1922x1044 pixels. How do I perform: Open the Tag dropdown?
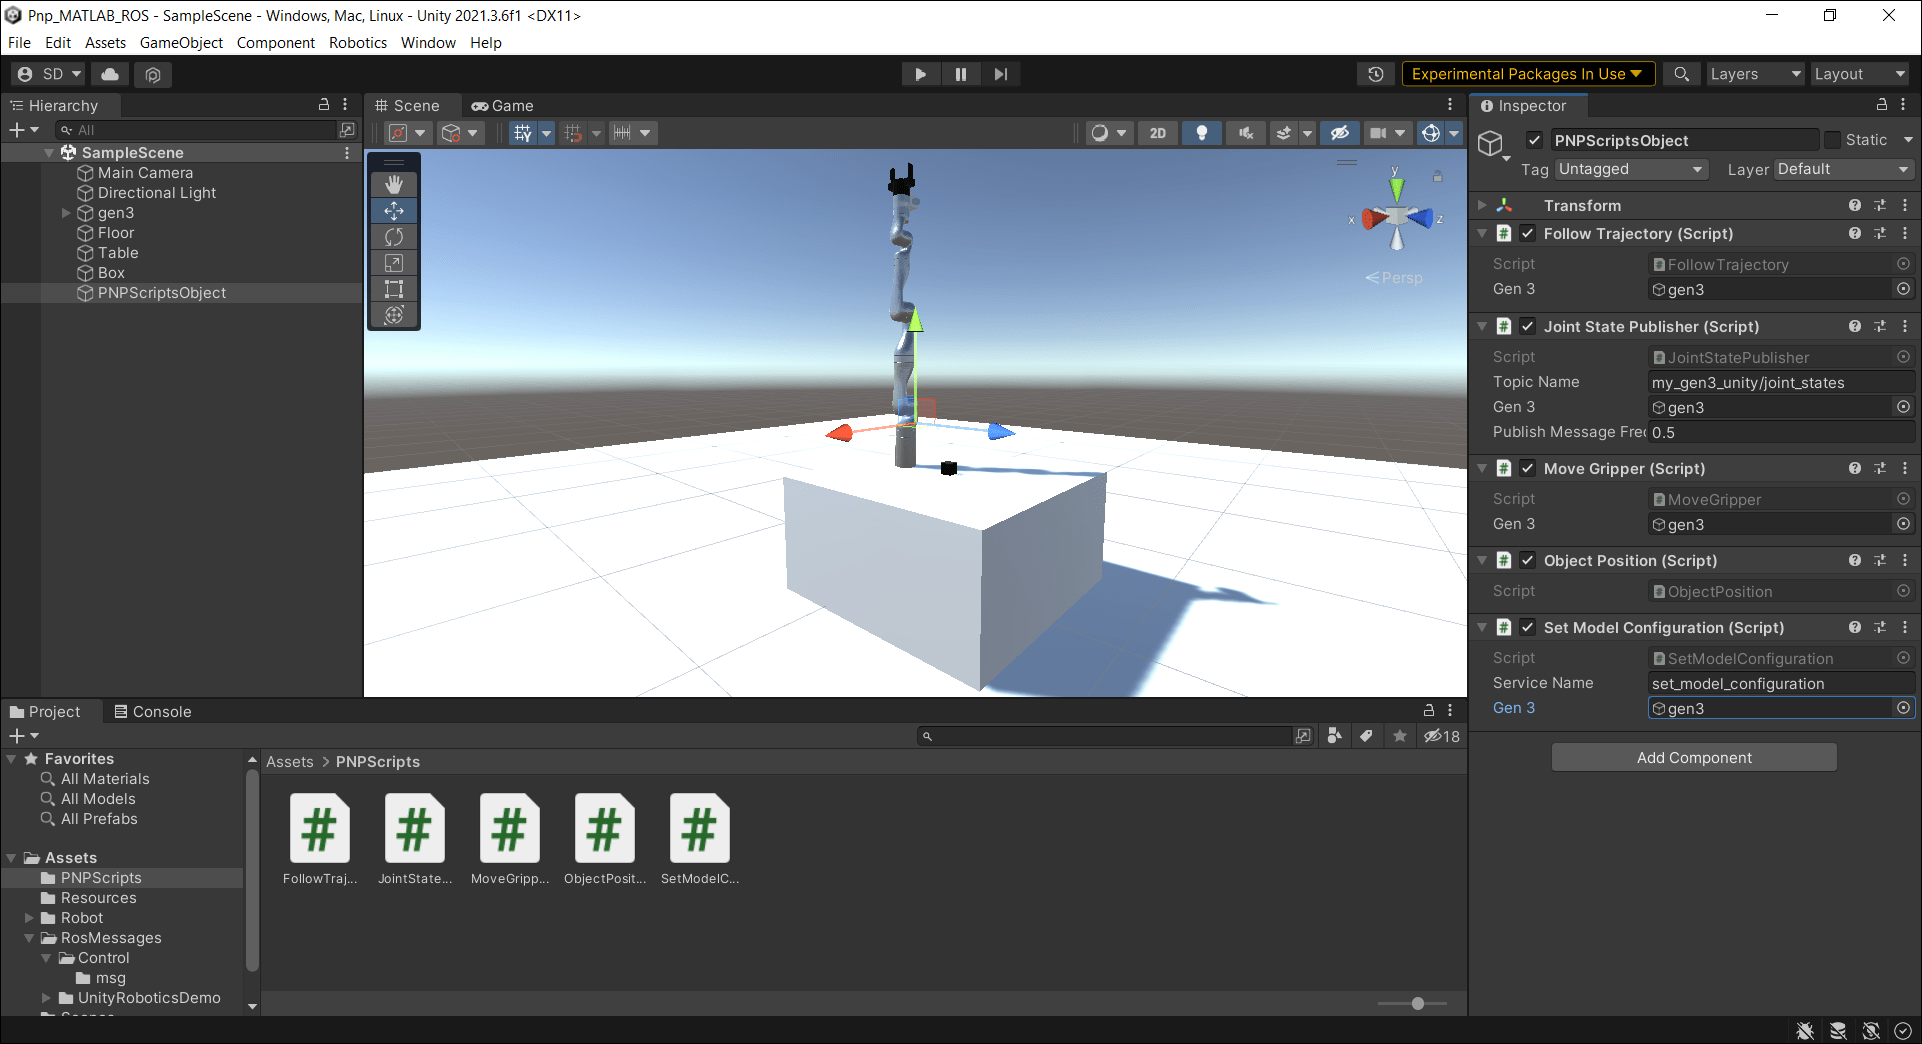[x=1631, y=170]
